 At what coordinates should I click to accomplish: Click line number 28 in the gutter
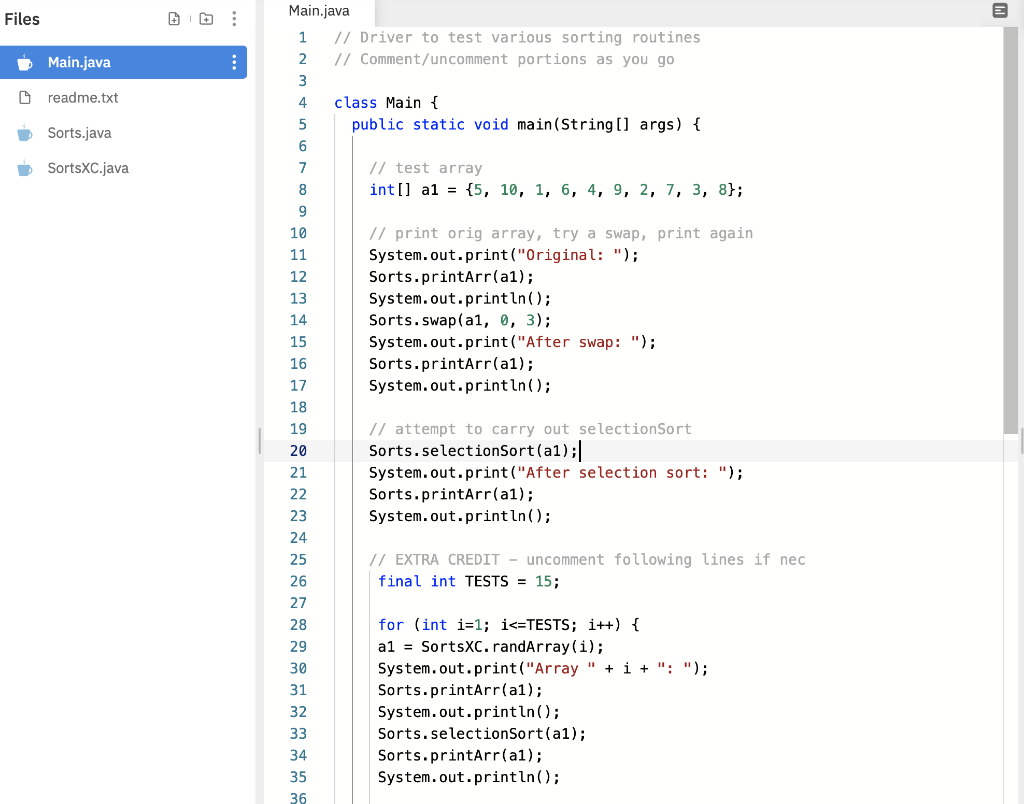pyautogui.click(x=298, y=625)
